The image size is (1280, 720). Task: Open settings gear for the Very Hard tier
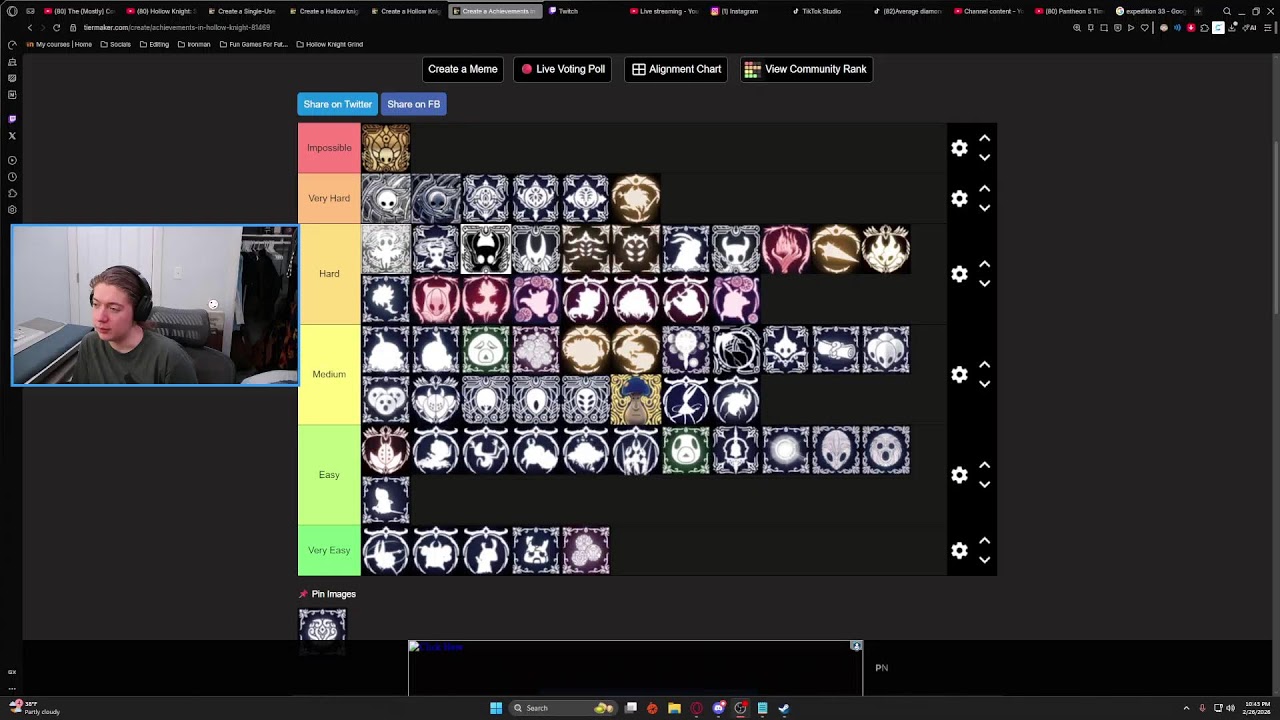click(959, 198)
